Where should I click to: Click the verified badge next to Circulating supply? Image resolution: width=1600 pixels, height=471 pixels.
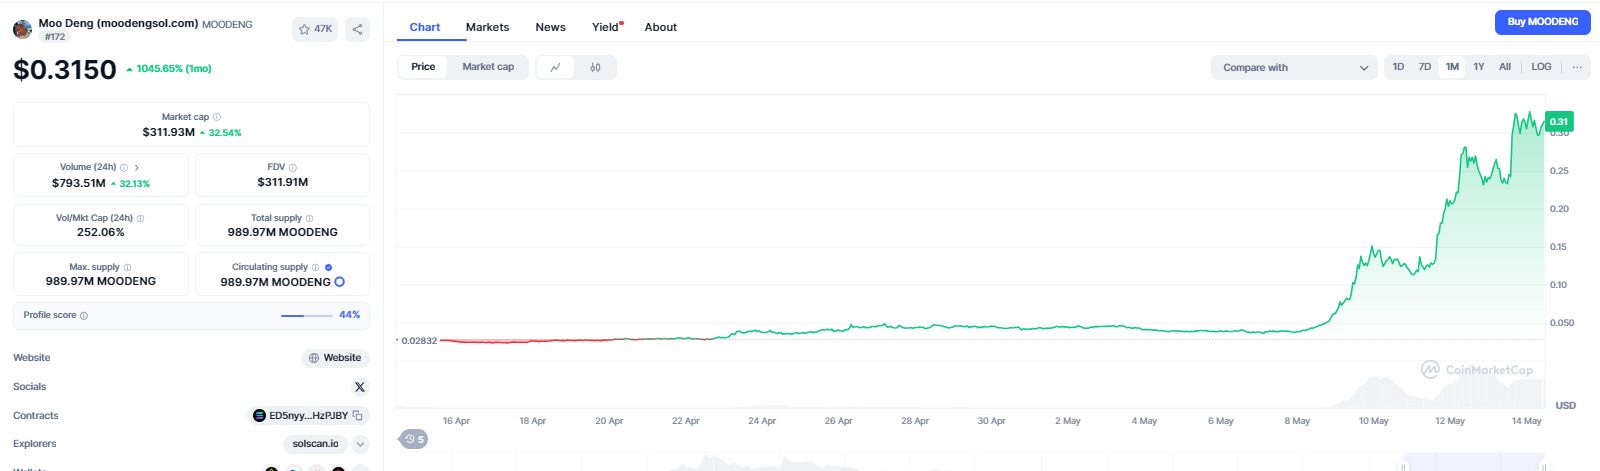click(328, 267)
